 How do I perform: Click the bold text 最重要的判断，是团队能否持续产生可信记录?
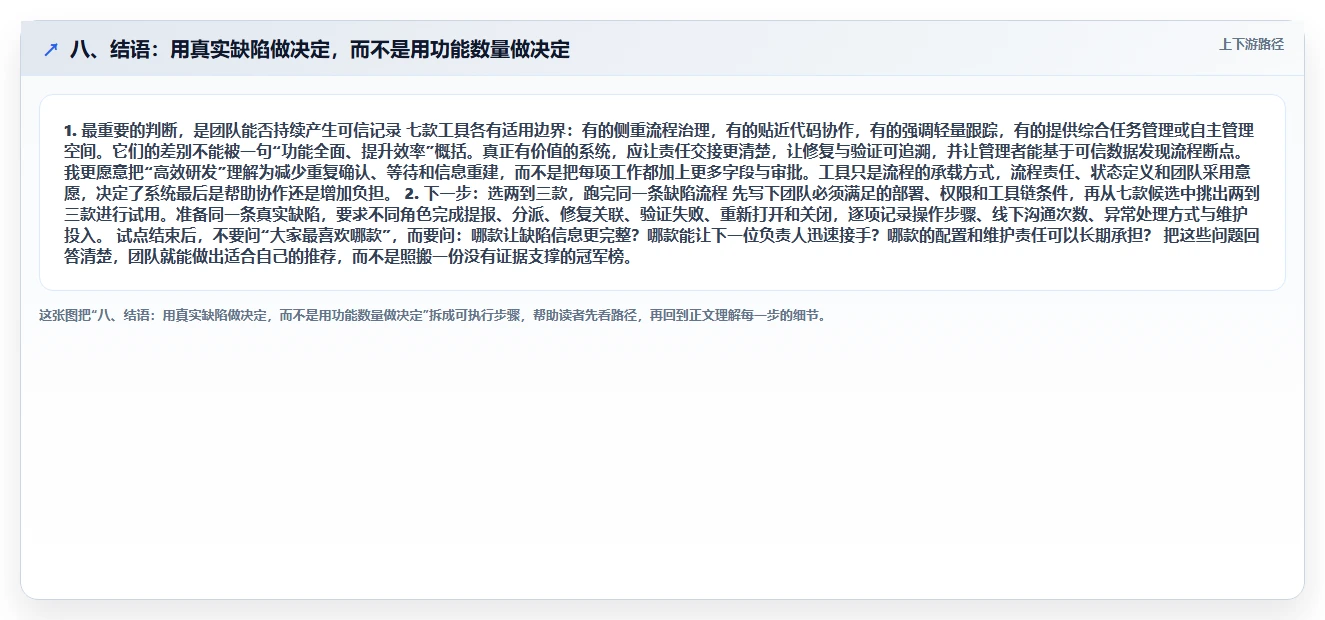point(241,130)
